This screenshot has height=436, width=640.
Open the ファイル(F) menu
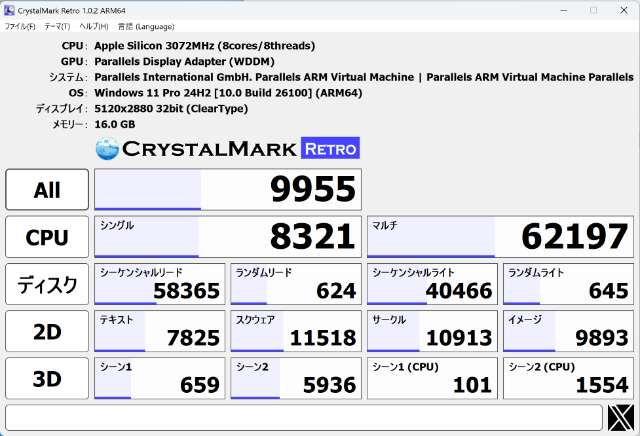(x=20, y=26)
